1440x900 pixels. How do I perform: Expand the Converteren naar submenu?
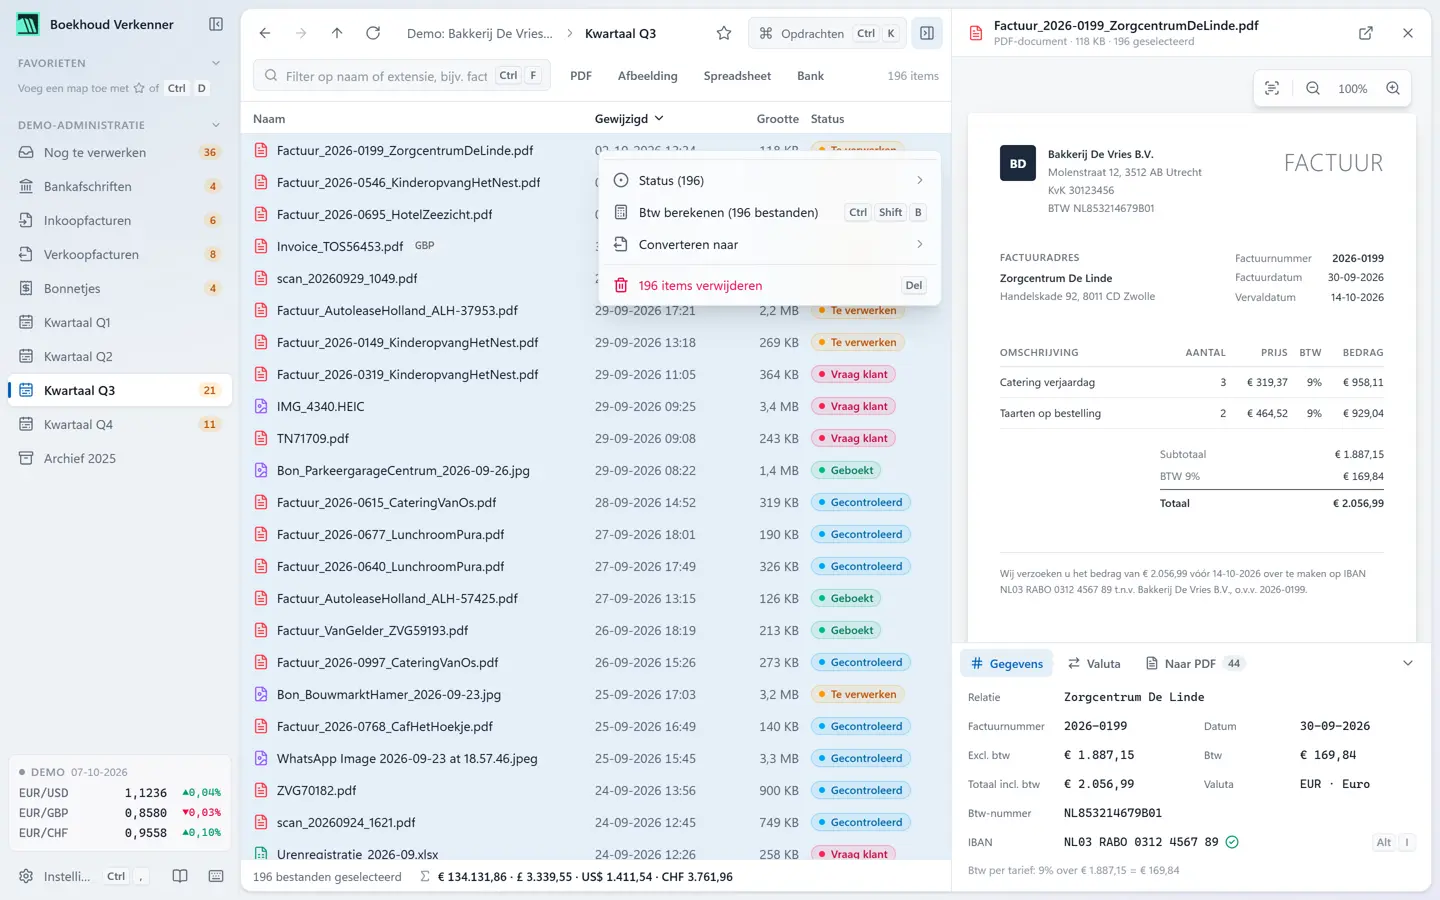[x=769, y=244]
